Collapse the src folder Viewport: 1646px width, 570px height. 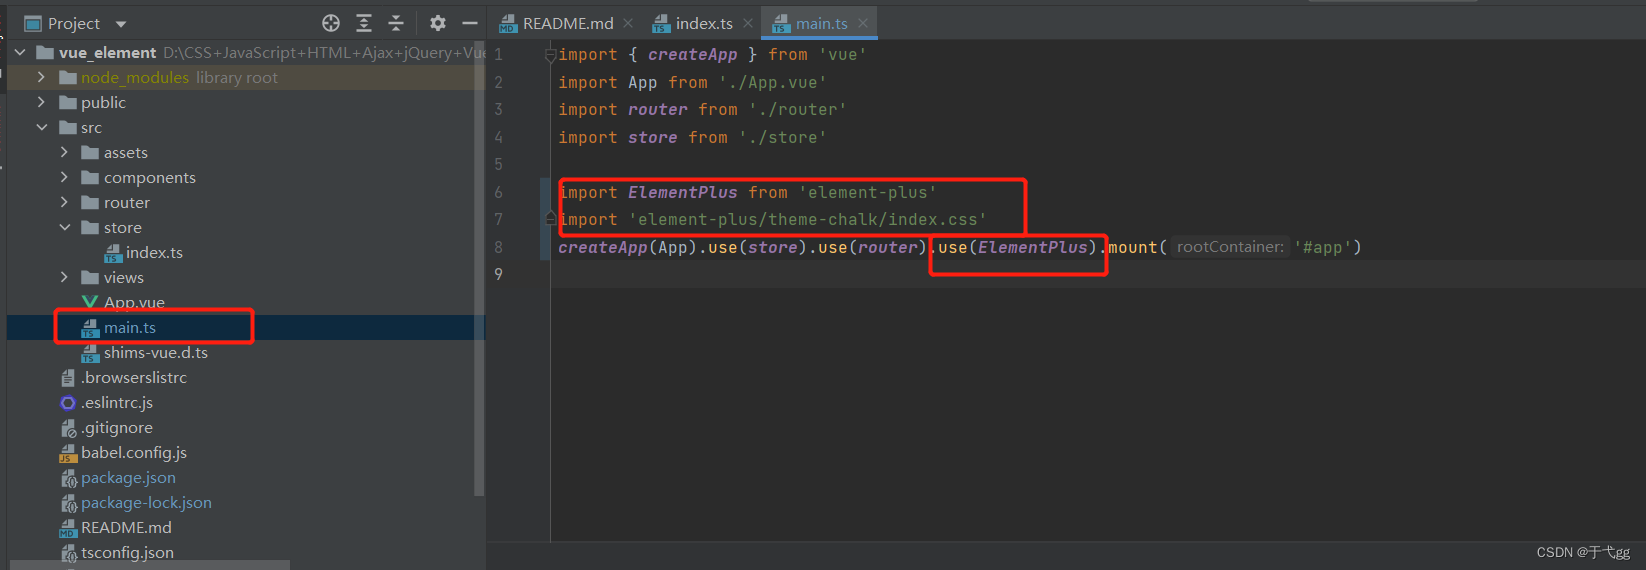pos(41,127)
